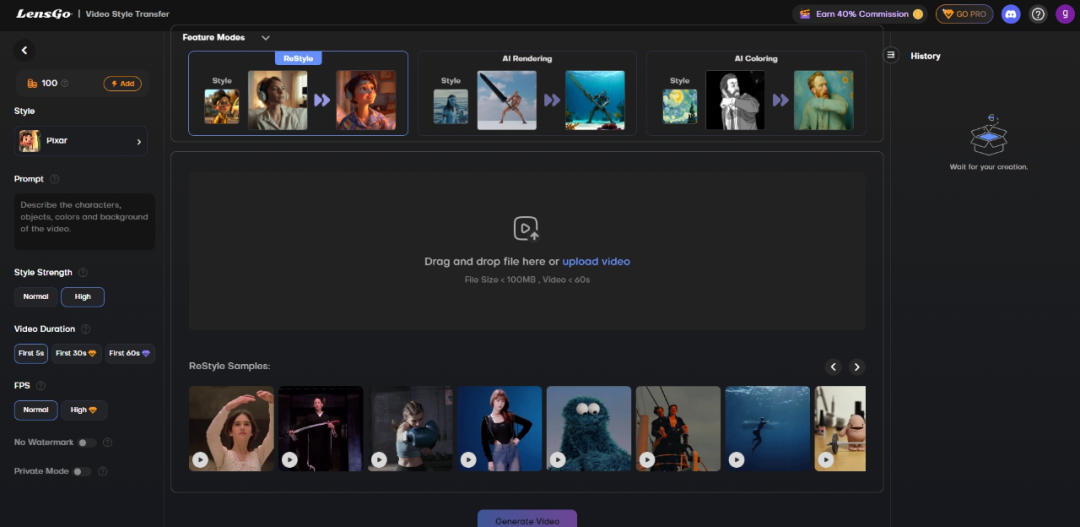Click the help question mark icon in header
This screenshot has width=1080, height=527.
pyautogui.click(x=1038, y=14)
